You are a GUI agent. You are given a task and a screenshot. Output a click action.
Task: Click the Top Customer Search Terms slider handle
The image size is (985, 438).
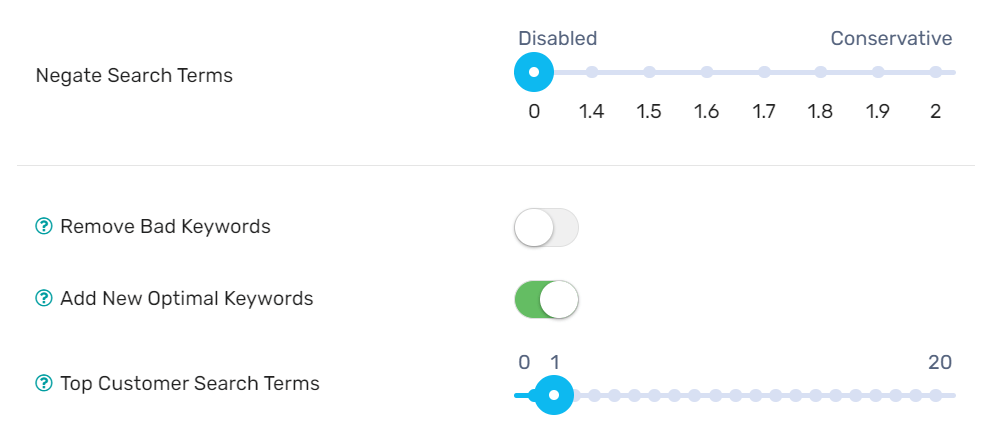(554, 395)
